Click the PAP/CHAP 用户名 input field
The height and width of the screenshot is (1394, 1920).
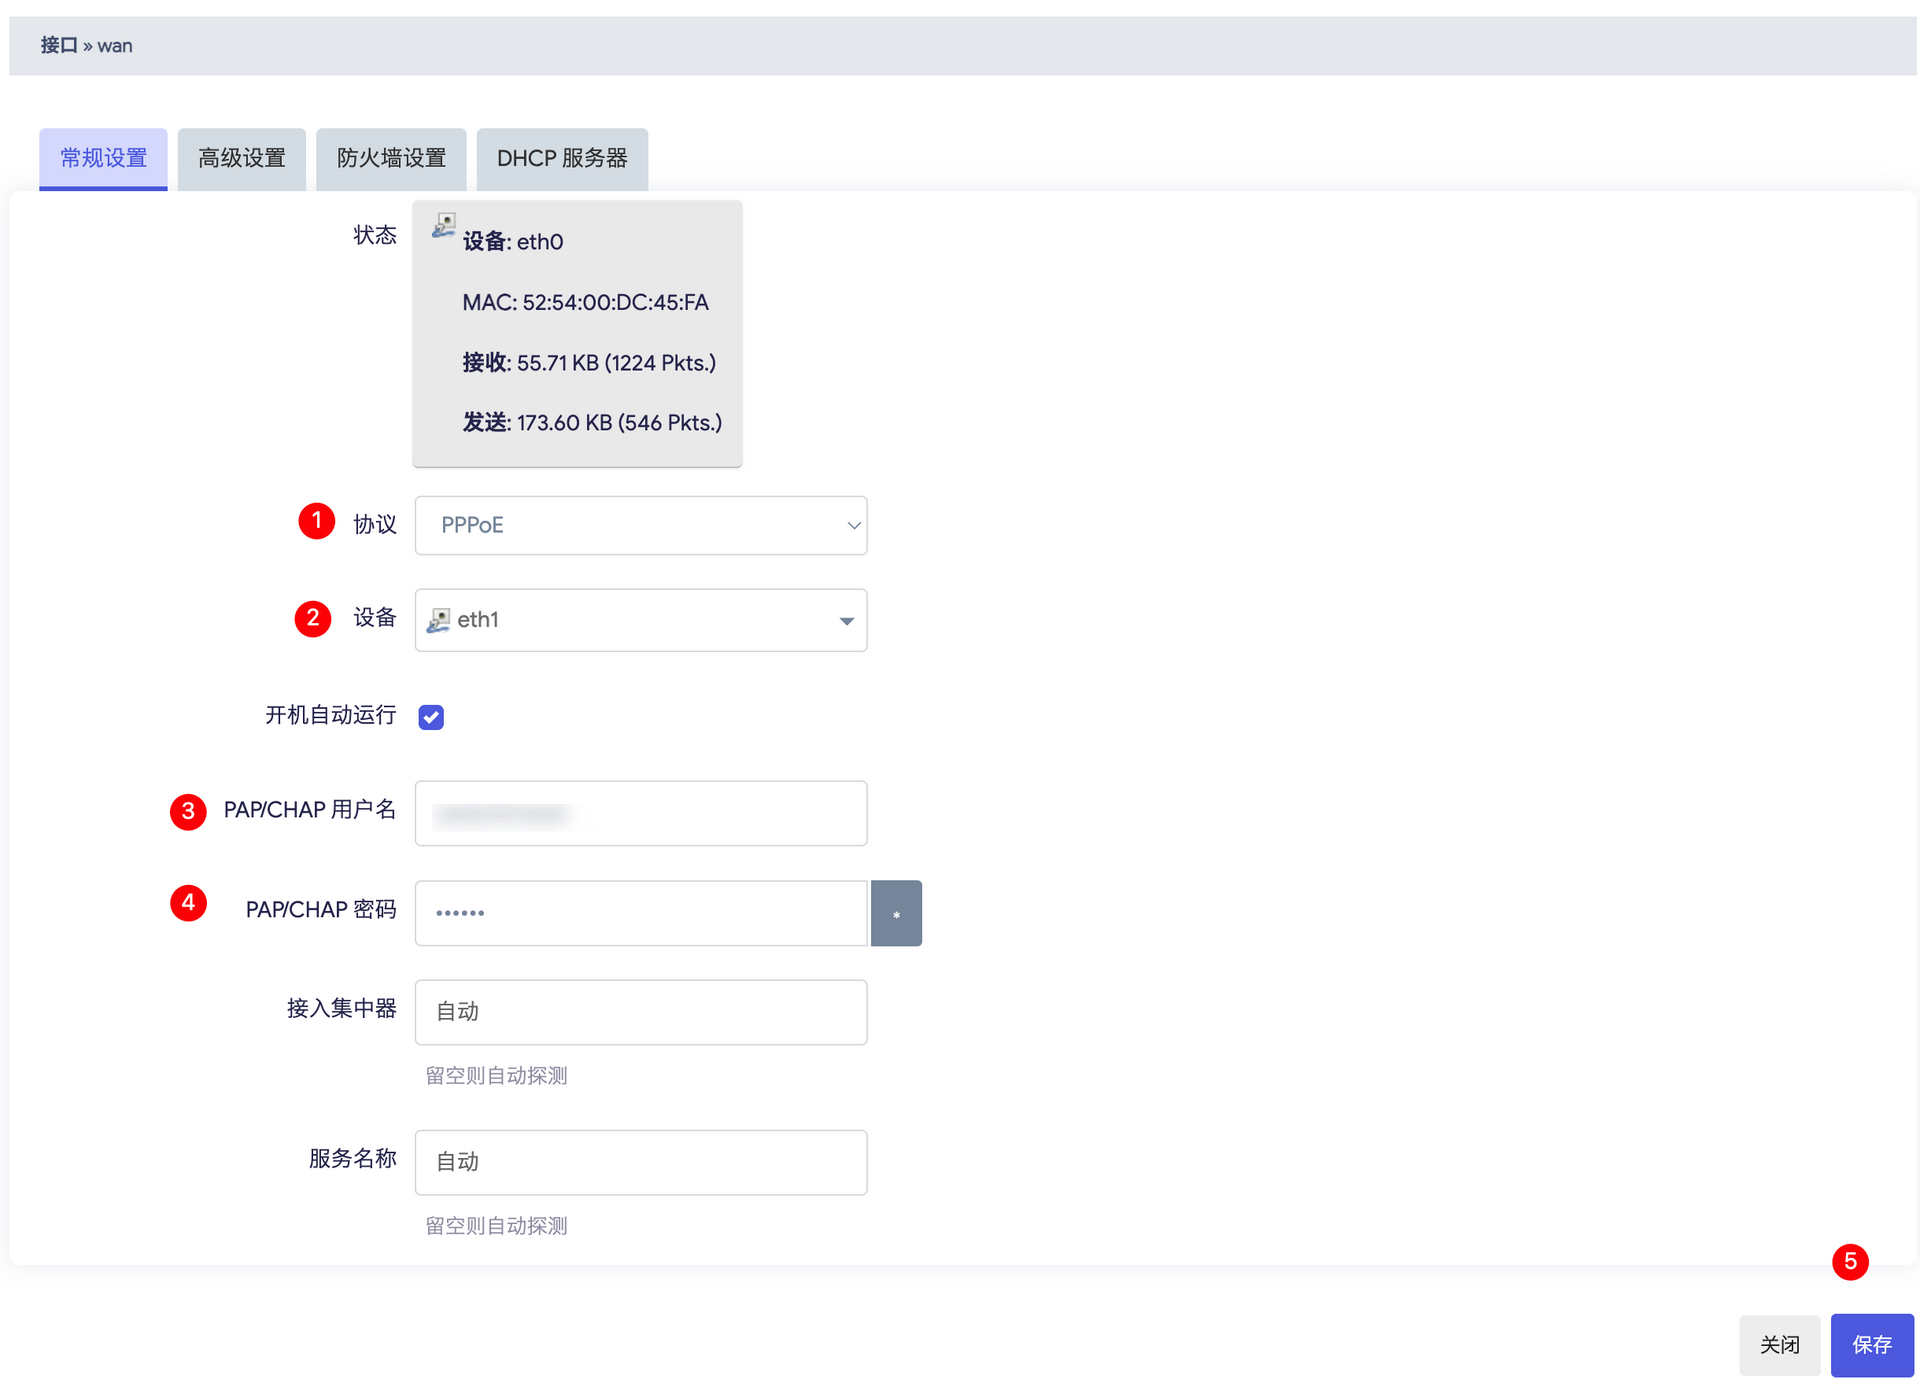tap(641, 813)
